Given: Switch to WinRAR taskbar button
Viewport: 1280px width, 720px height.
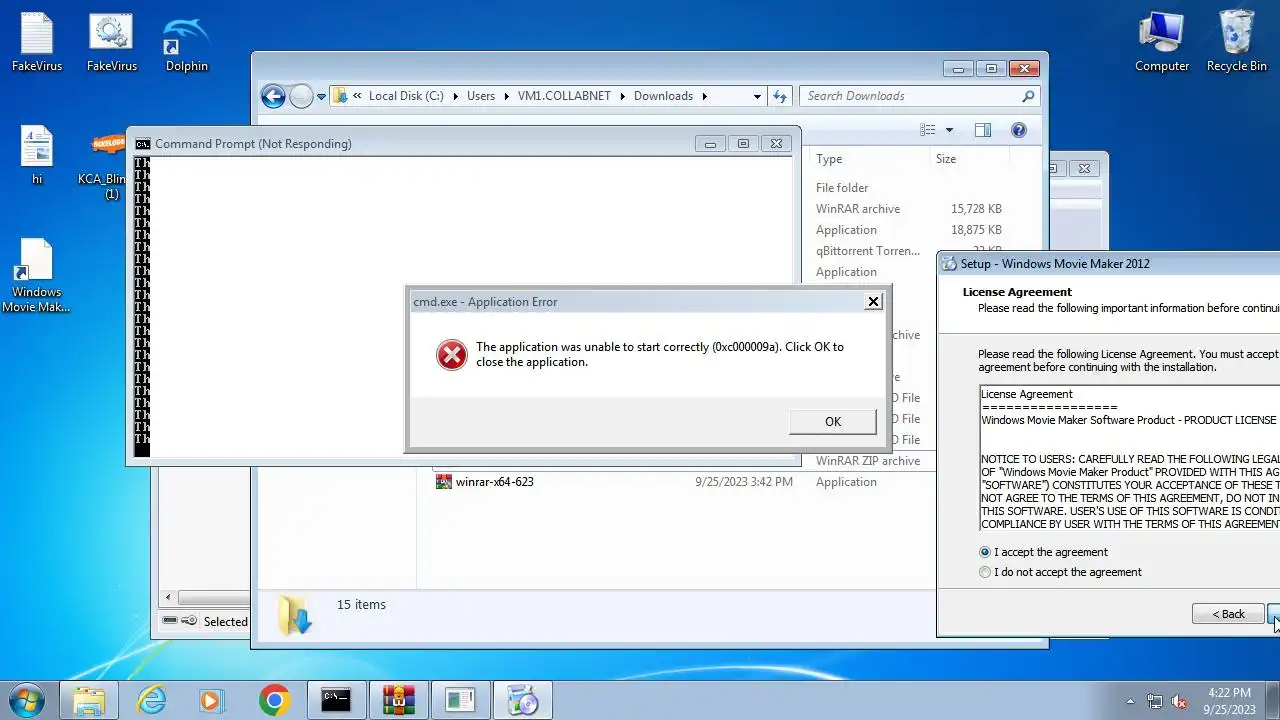Looking at the screenshot, I should tap(398, 700).
